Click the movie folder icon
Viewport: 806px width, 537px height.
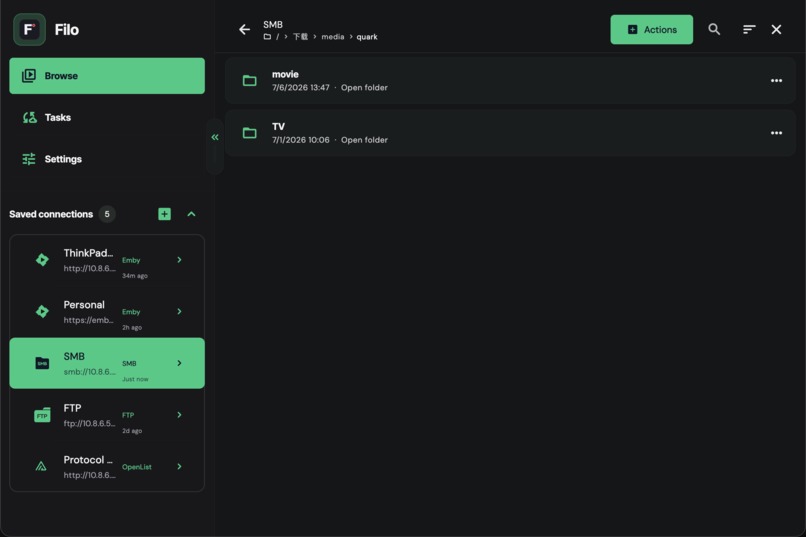[x=249, y=81]
